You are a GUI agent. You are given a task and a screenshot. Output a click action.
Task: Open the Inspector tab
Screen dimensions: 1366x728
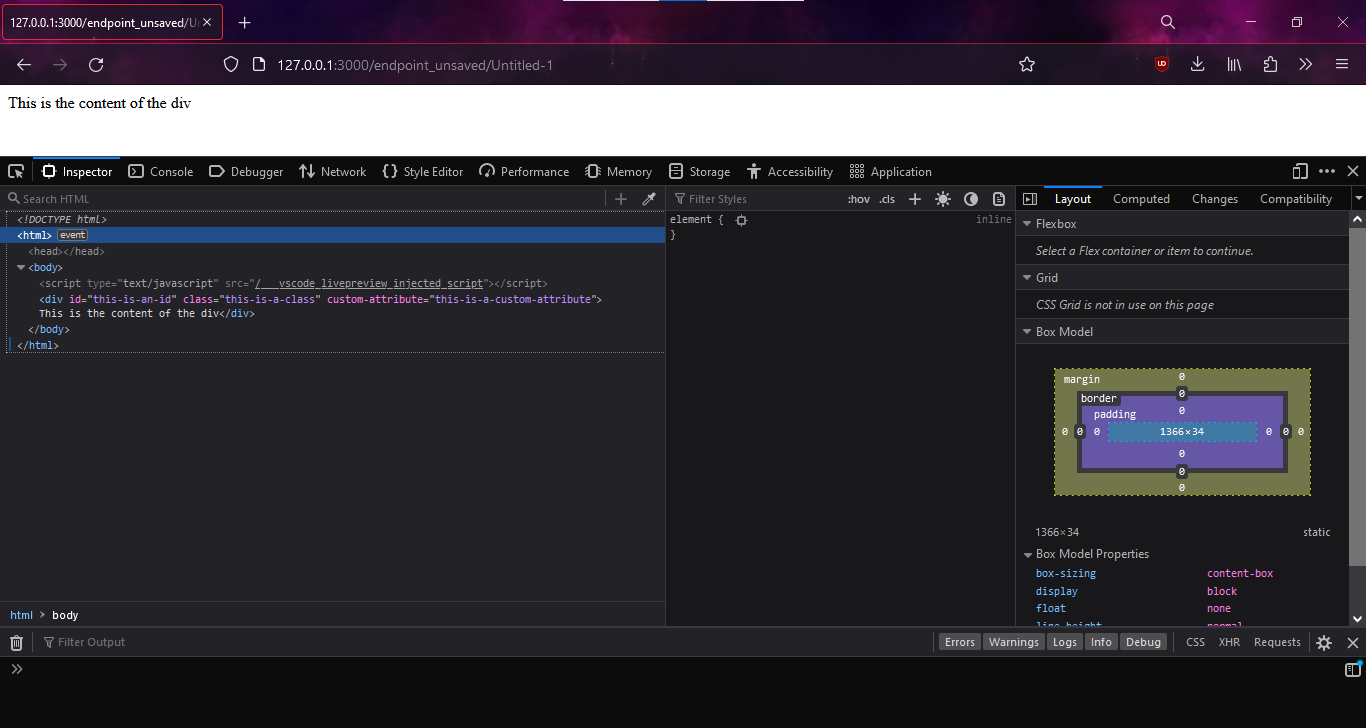pos(77,171)
